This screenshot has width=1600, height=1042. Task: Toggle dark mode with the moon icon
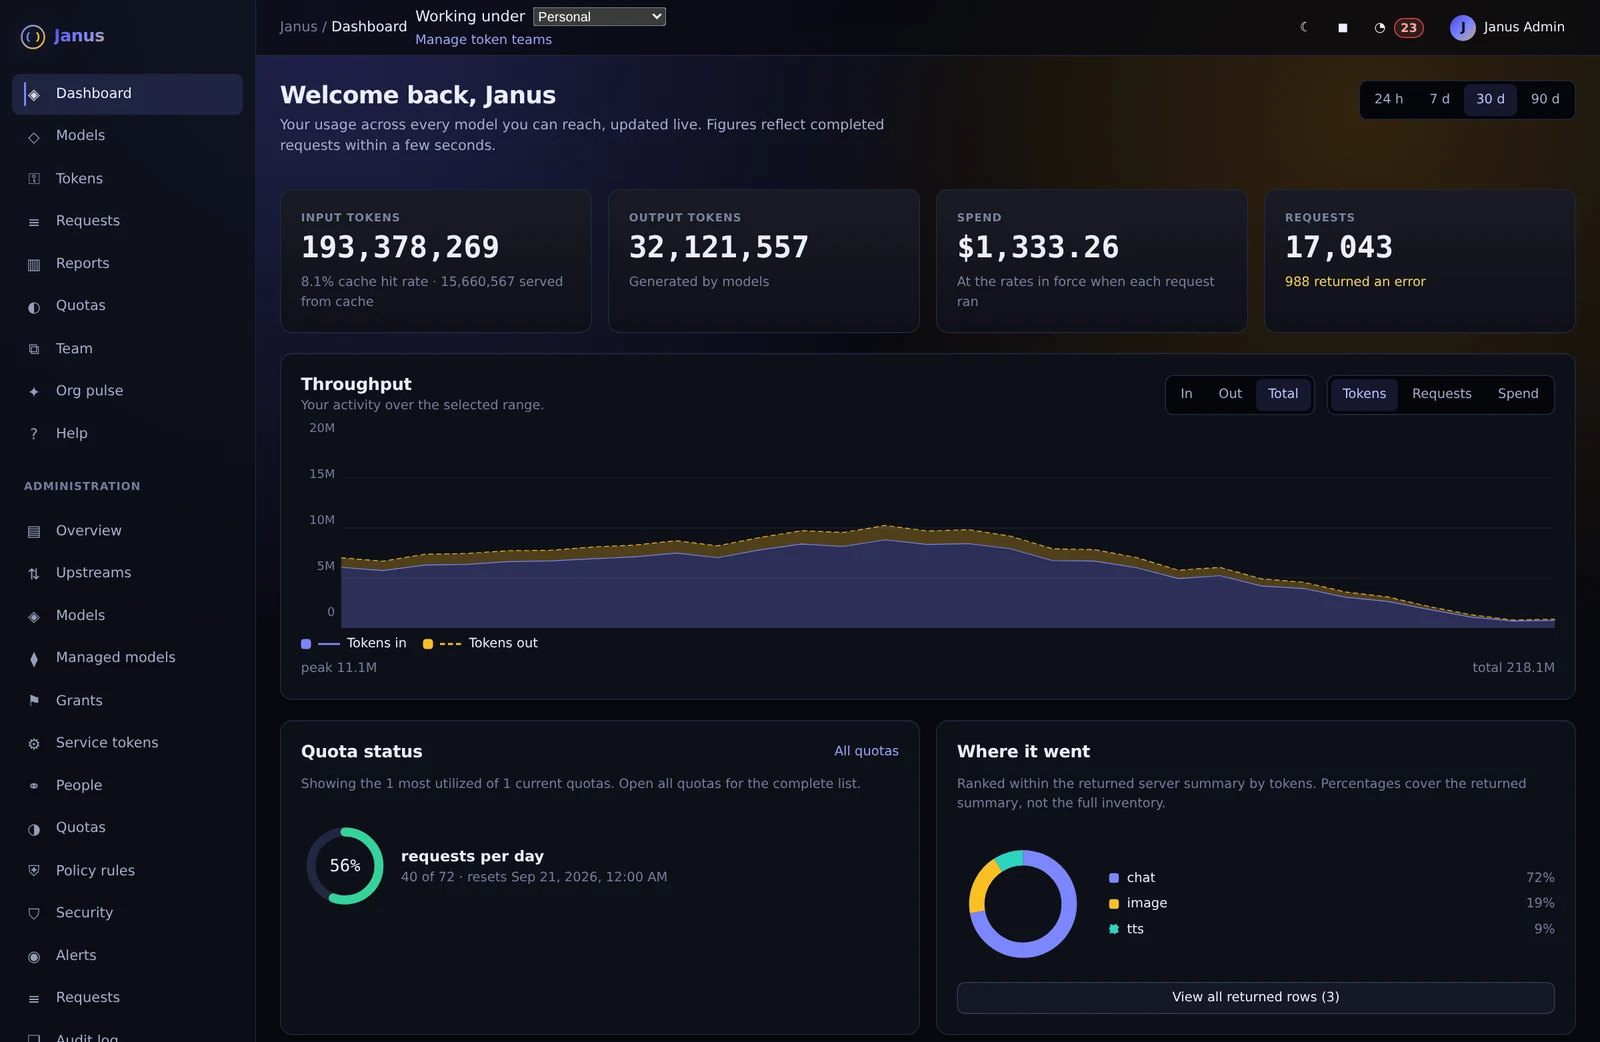[x=1304, y=27]
